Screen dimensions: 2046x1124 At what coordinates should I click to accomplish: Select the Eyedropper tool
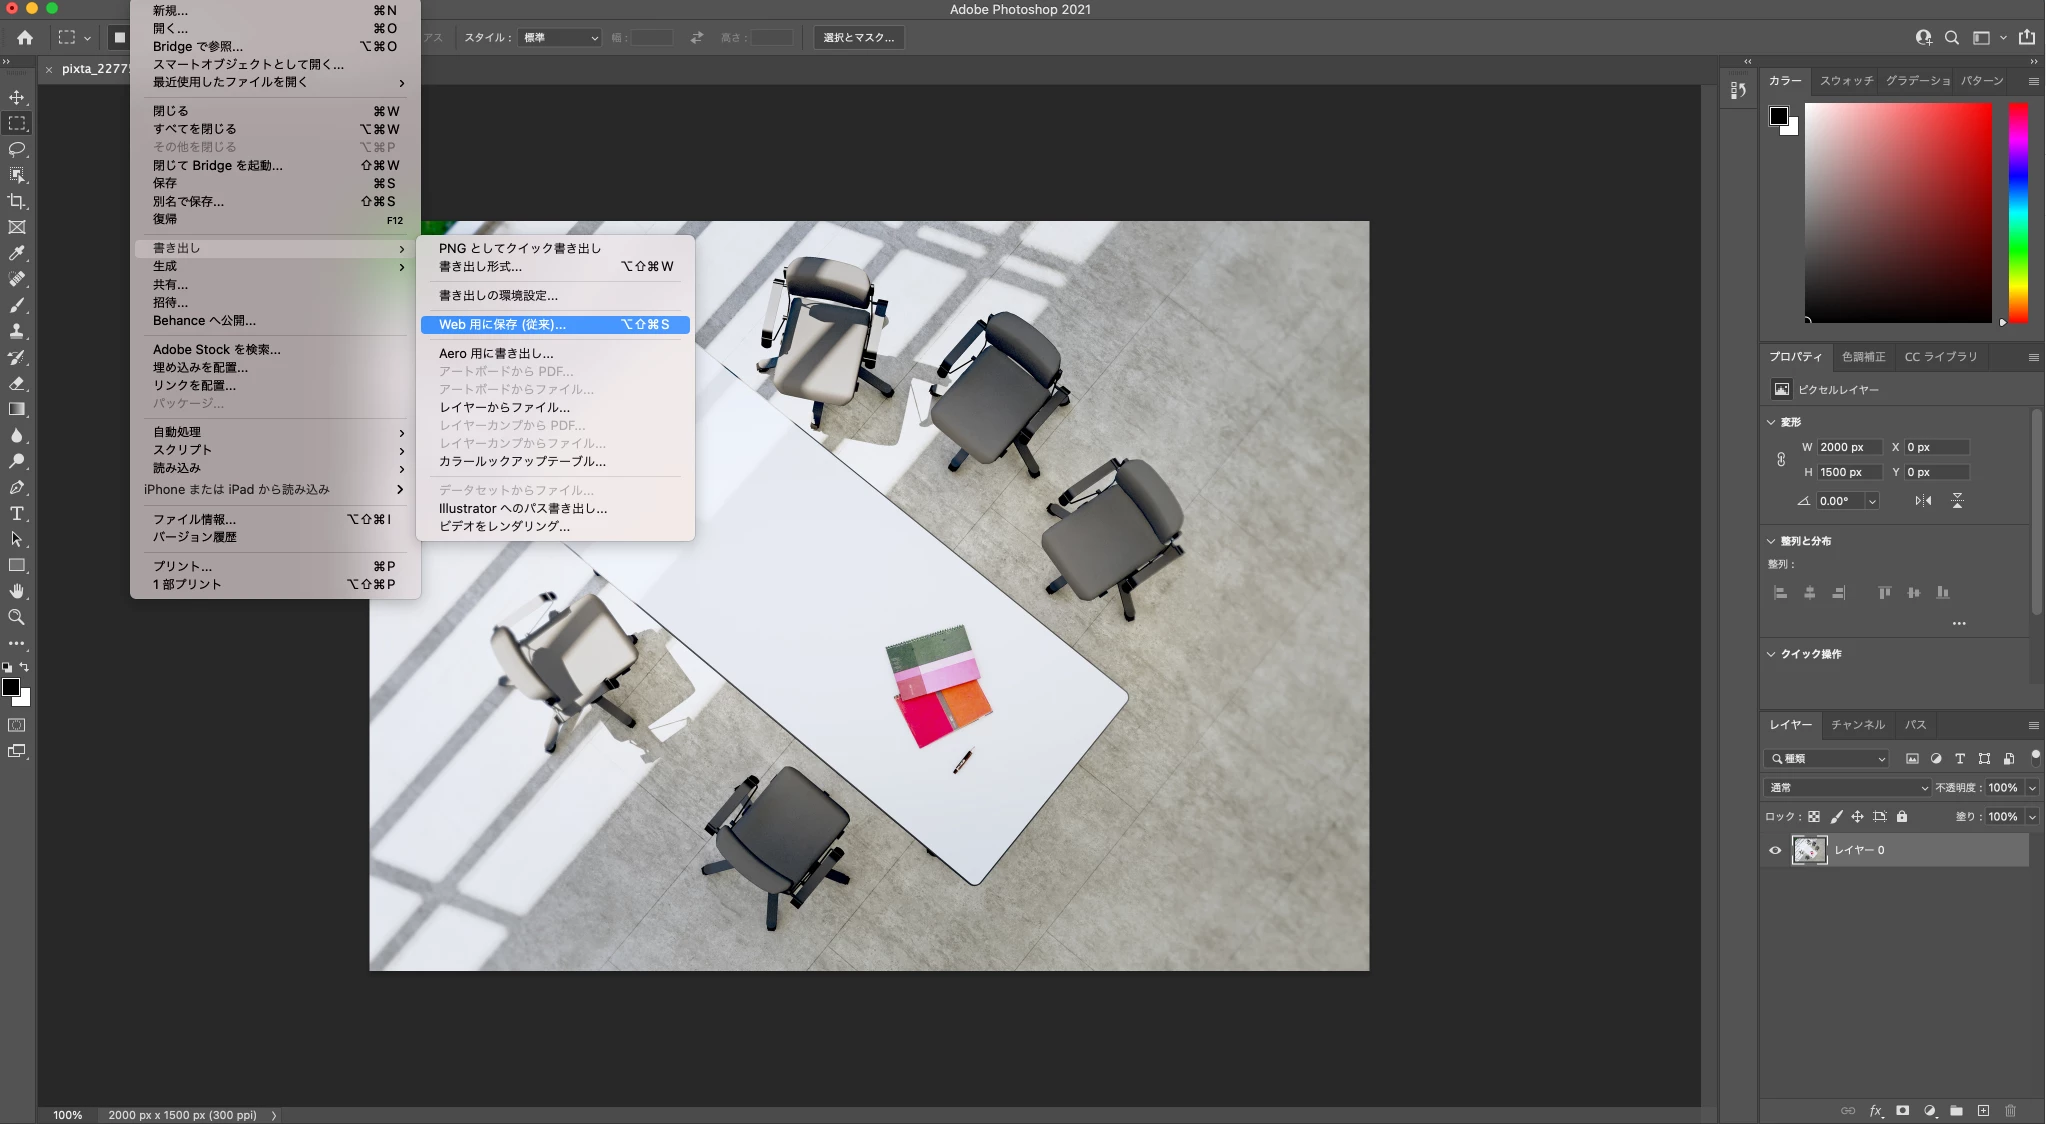click(17, 253)
